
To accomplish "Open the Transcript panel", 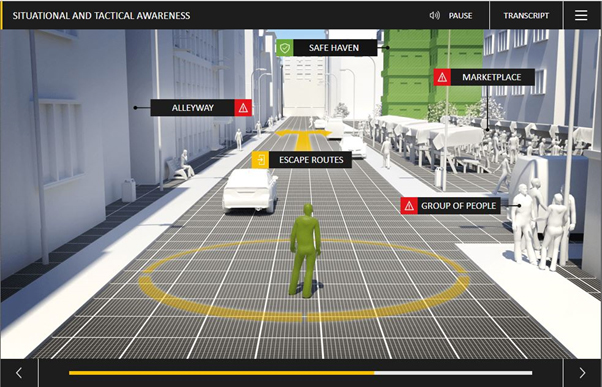I will 526,15.
